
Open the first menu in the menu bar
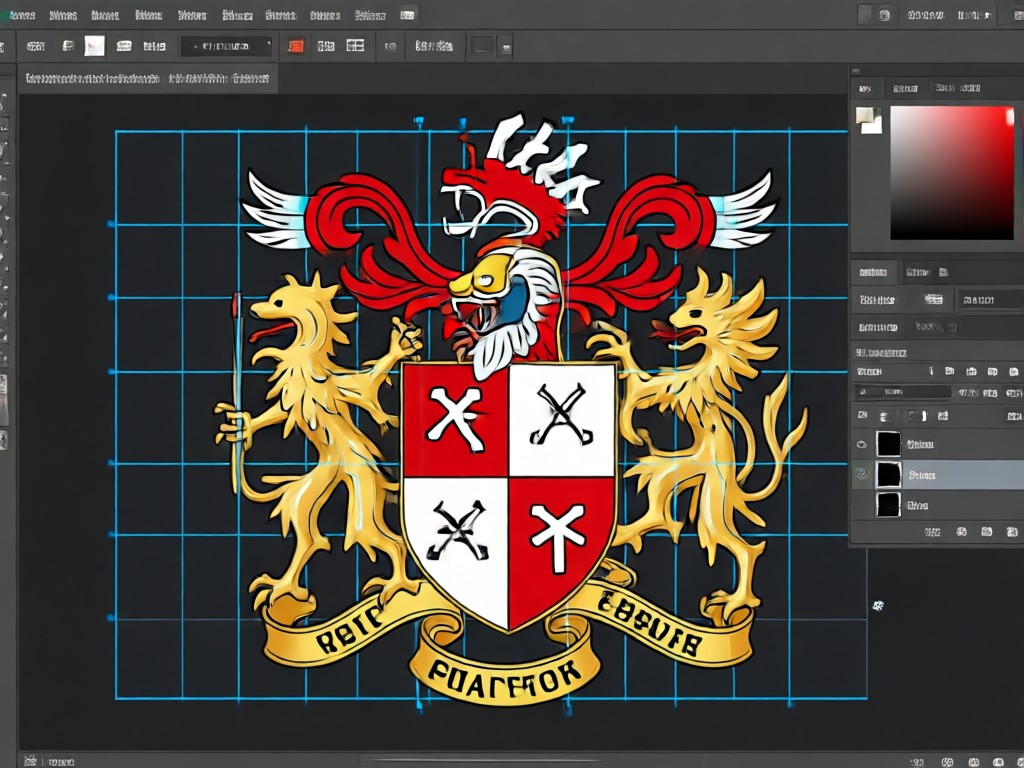tap(22, 15)
